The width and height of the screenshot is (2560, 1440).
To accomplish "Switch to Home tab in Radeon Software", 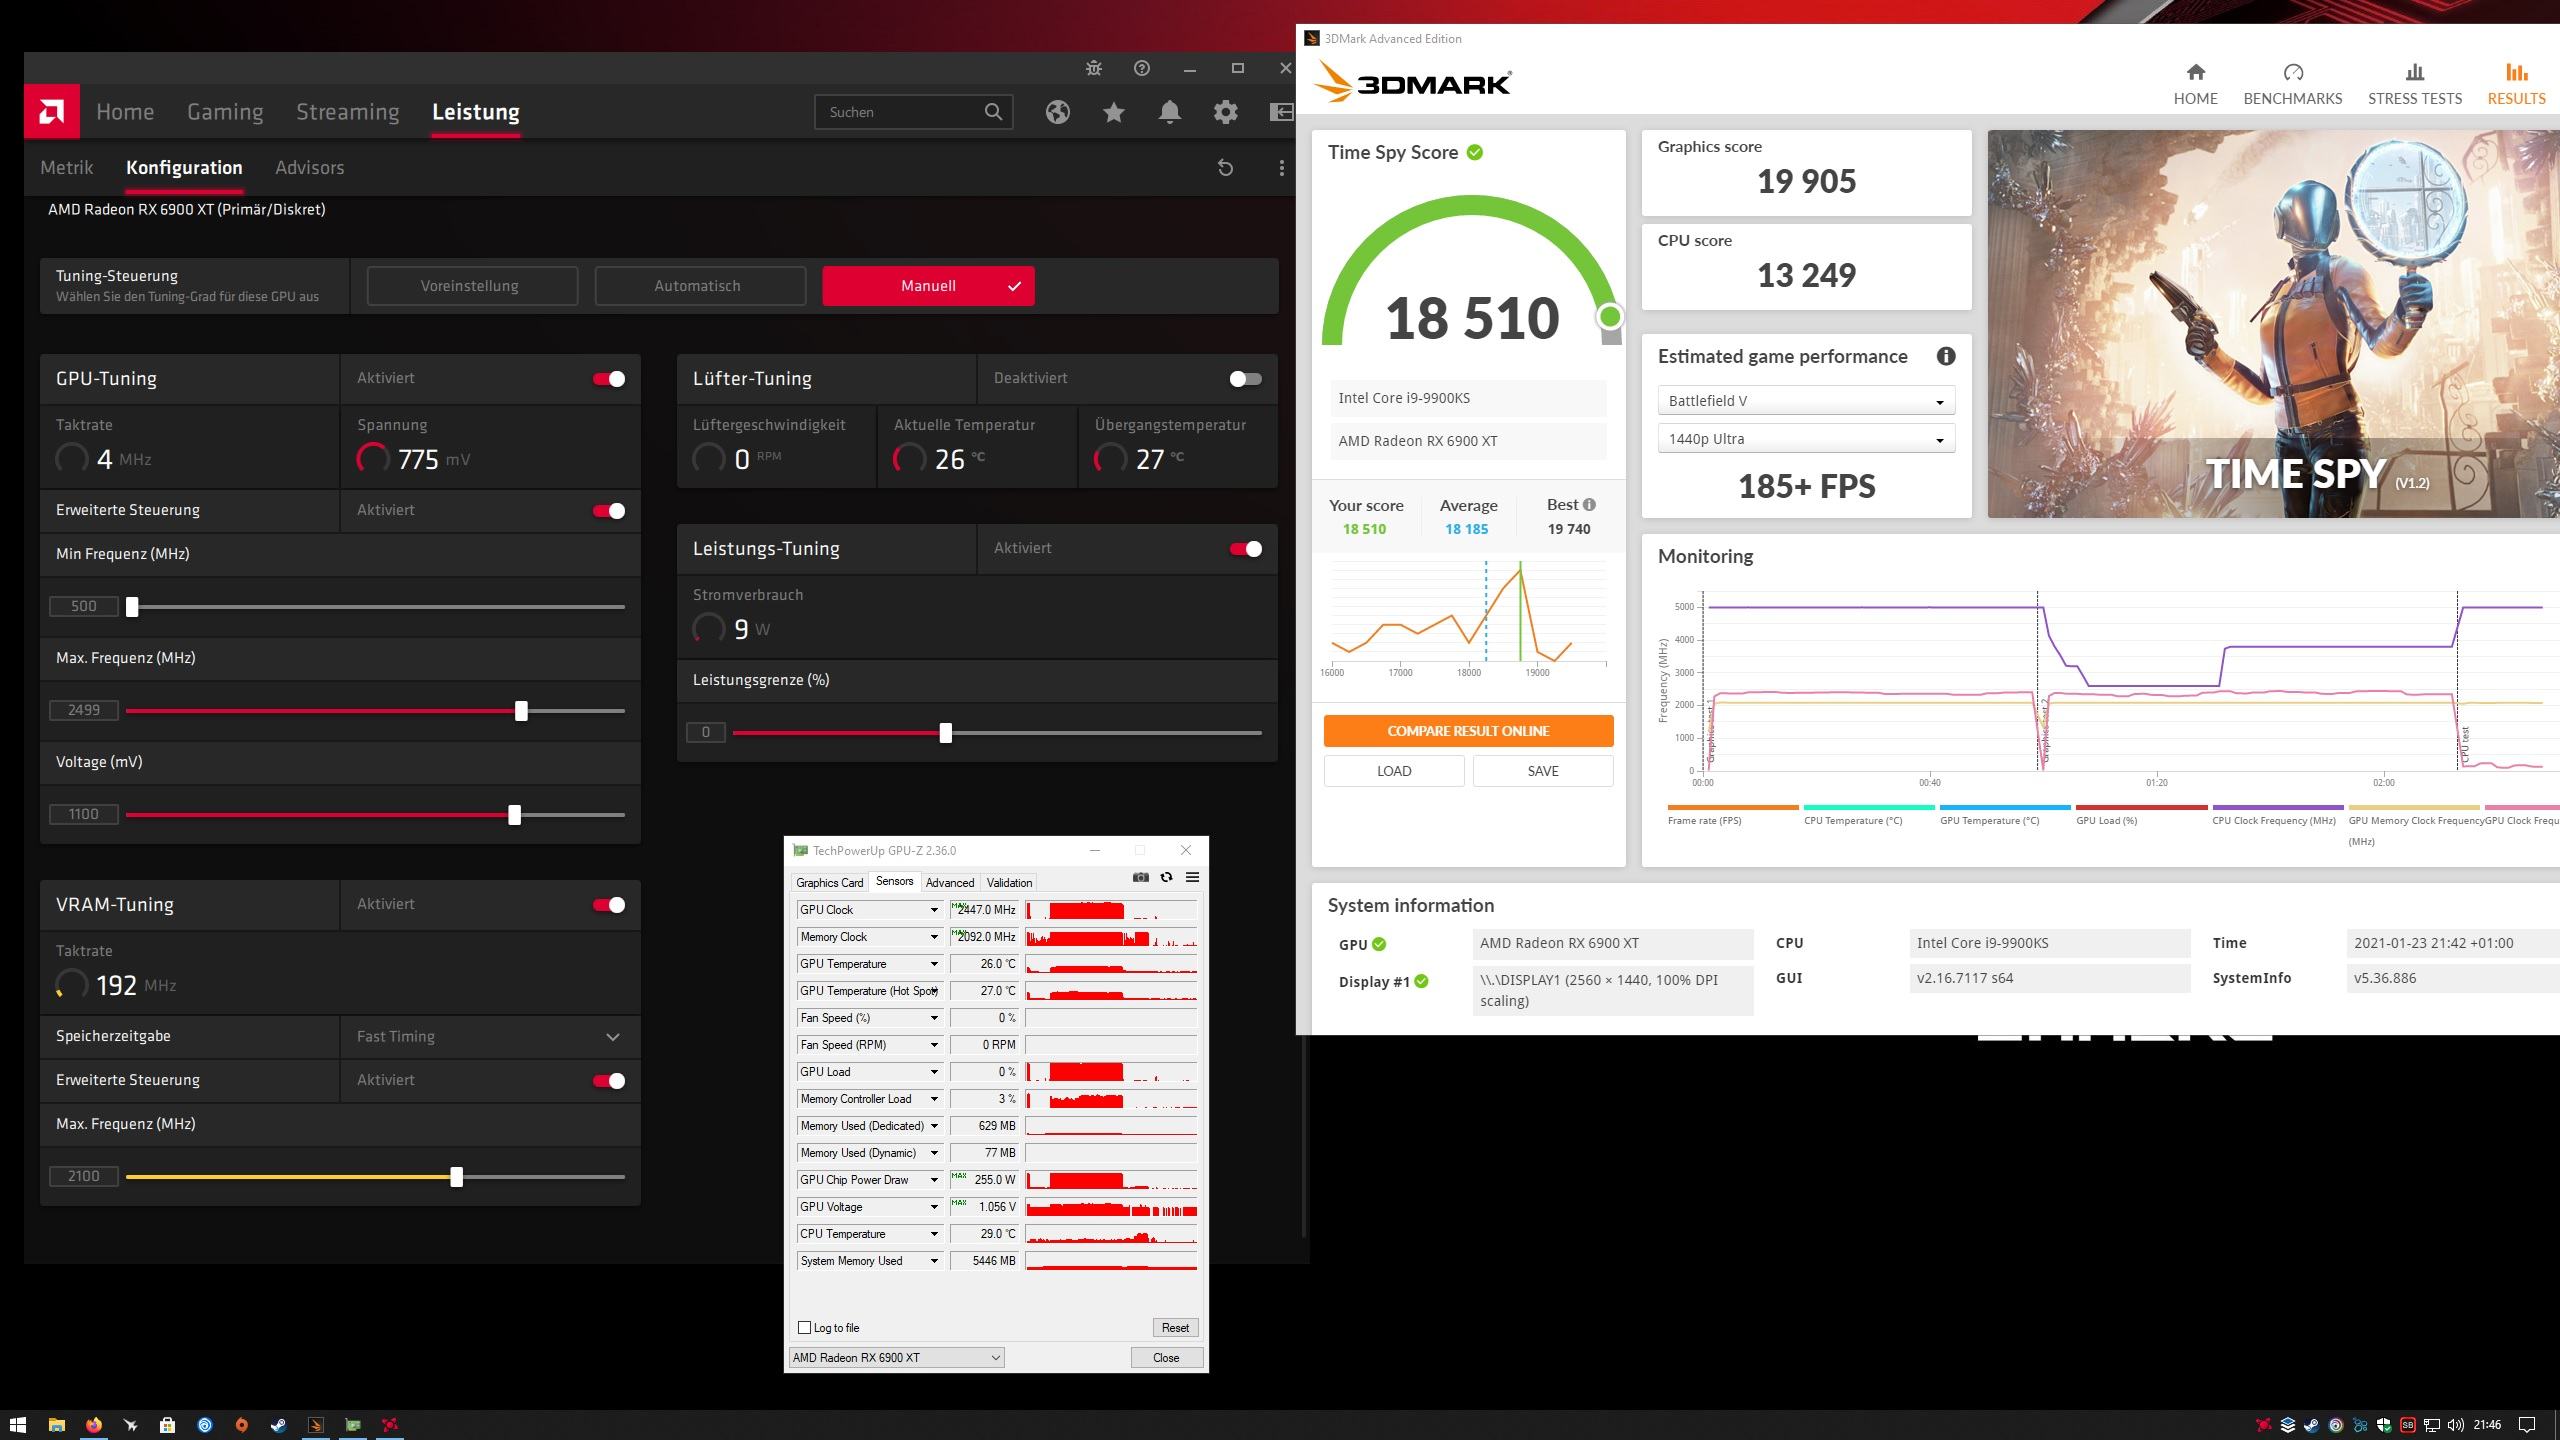I will [125, 112].
